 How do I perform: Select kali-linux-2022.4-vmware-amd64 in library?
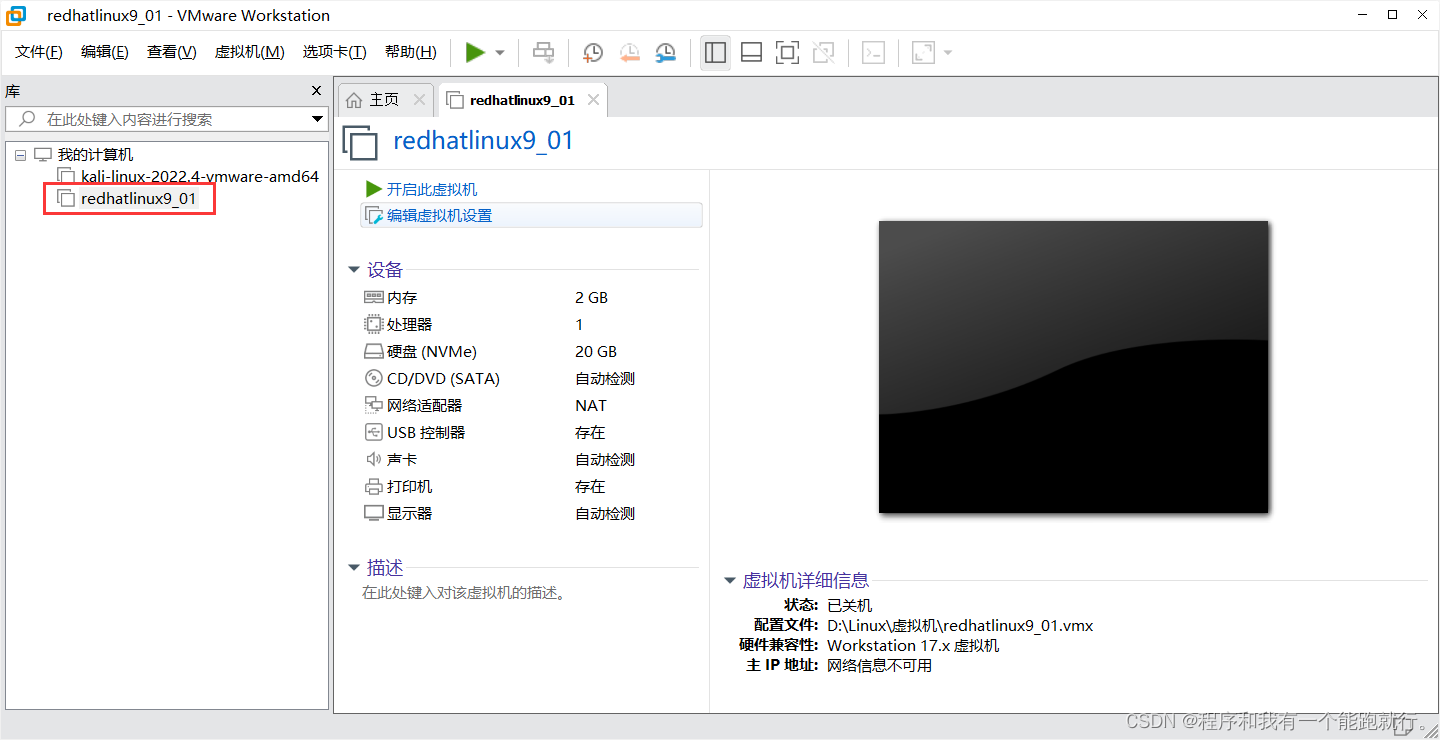200,177
